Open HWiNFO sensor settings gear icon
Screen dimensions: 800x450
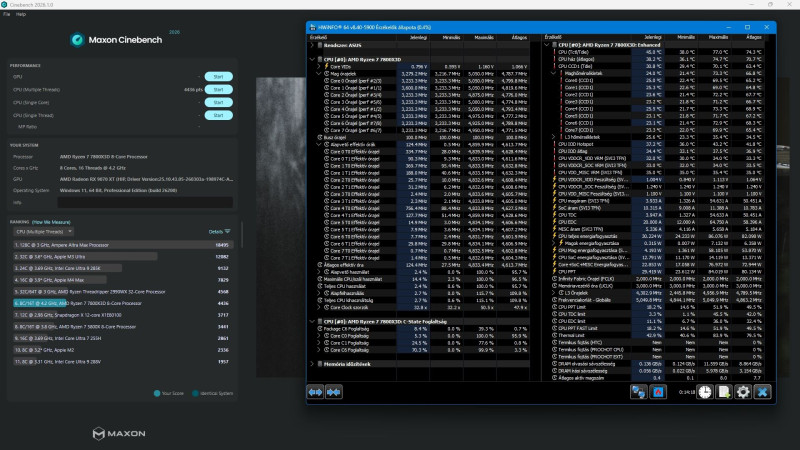coord(743,392)
